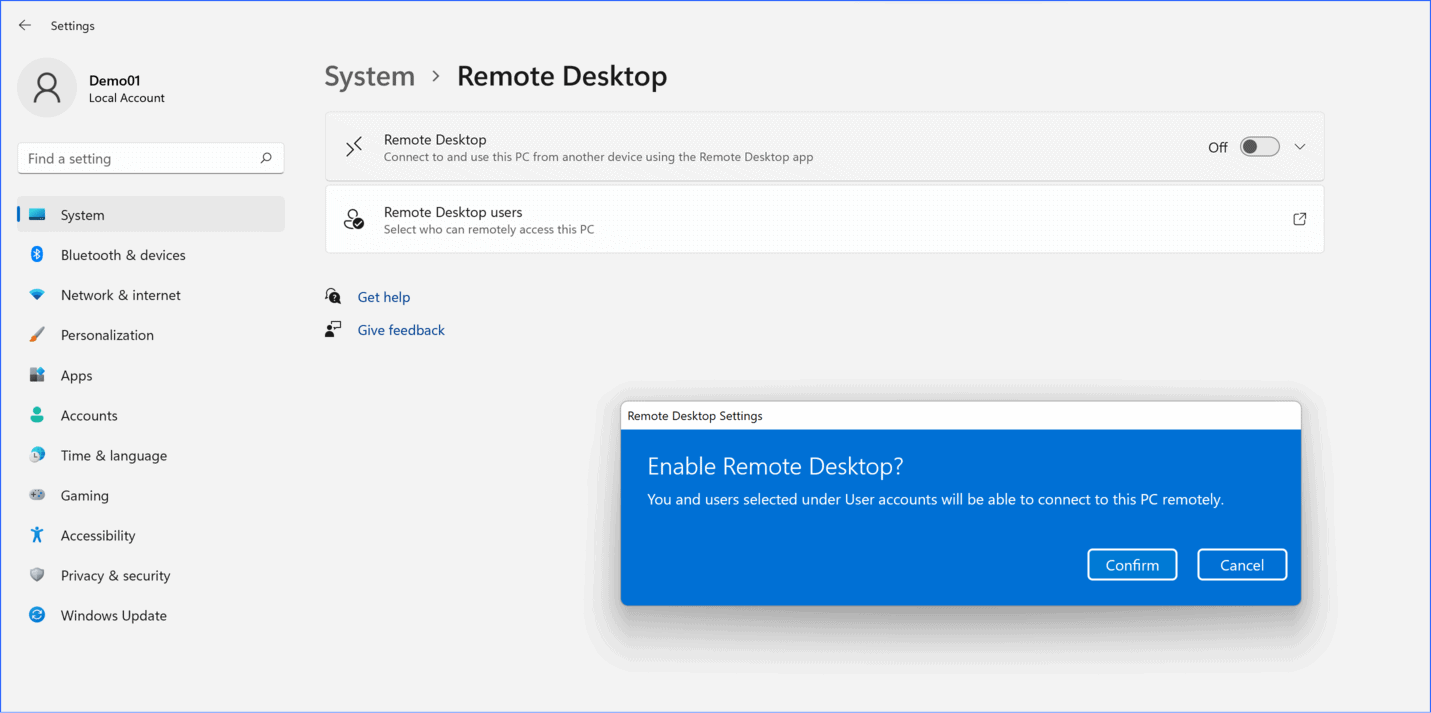Click the Remote Desktop users icon
Viewport: 1431px width, 713px height.
pos(354,219)
